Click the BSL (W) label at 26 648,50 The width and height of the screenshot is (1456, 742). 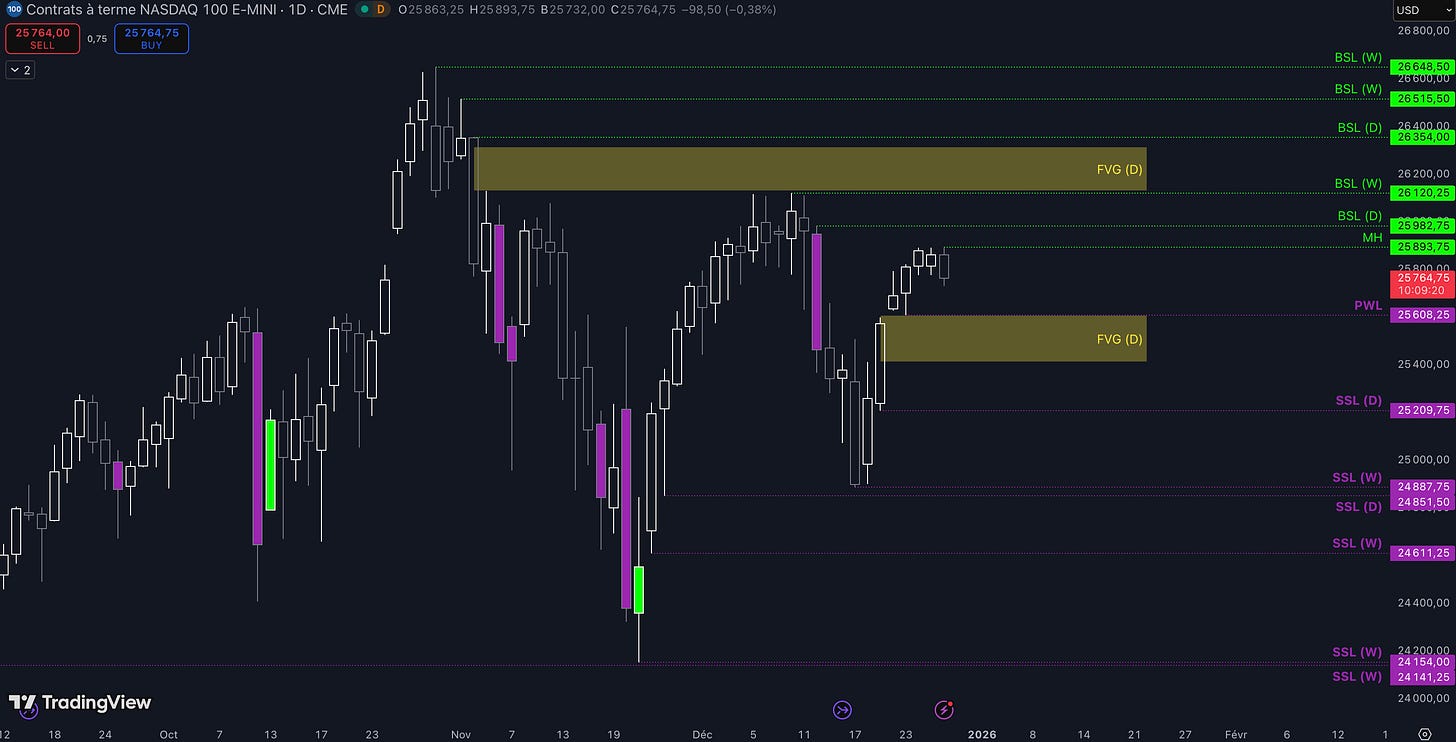1358,58
